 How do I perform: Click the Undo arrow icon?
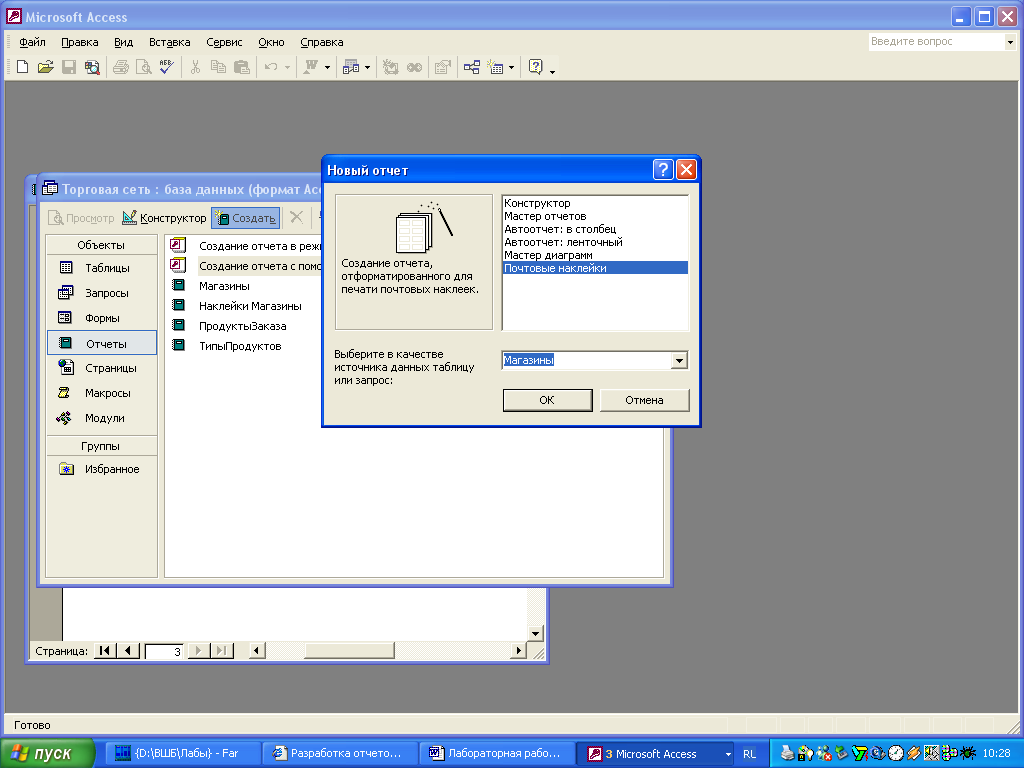[x=270, y=67]
